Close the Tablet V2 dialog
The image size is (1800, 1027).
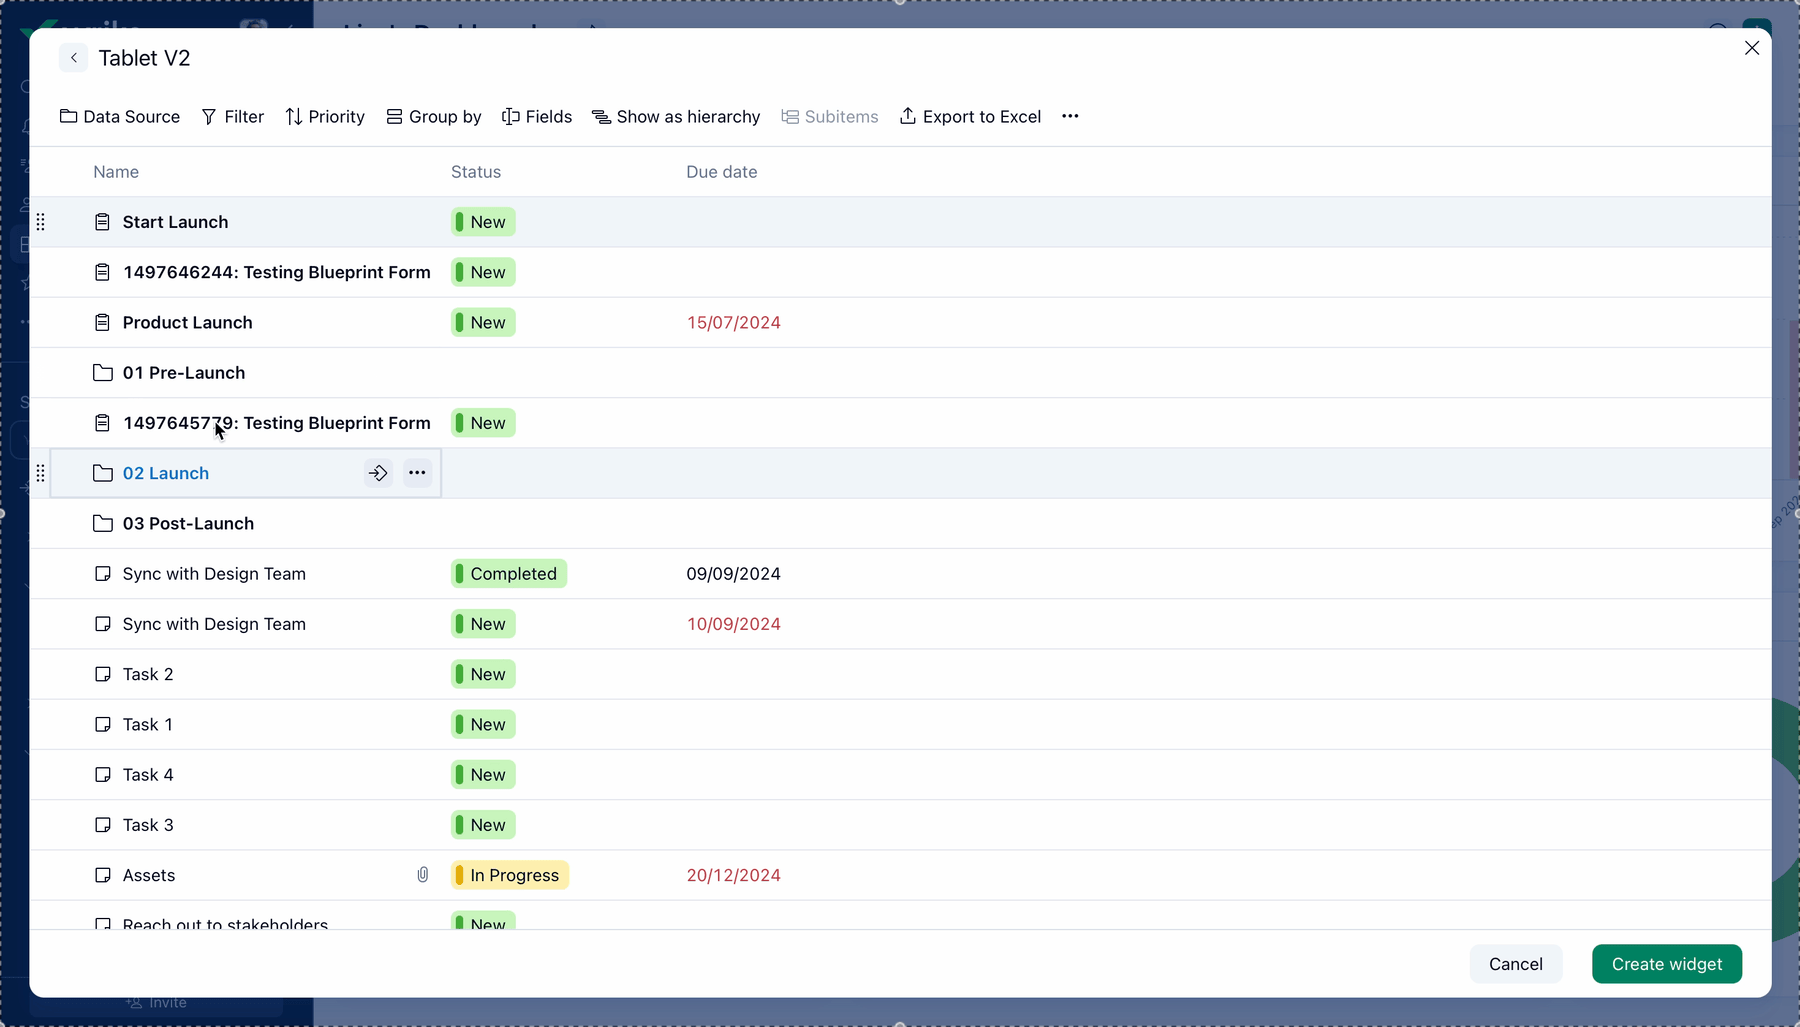[1751, 48]
